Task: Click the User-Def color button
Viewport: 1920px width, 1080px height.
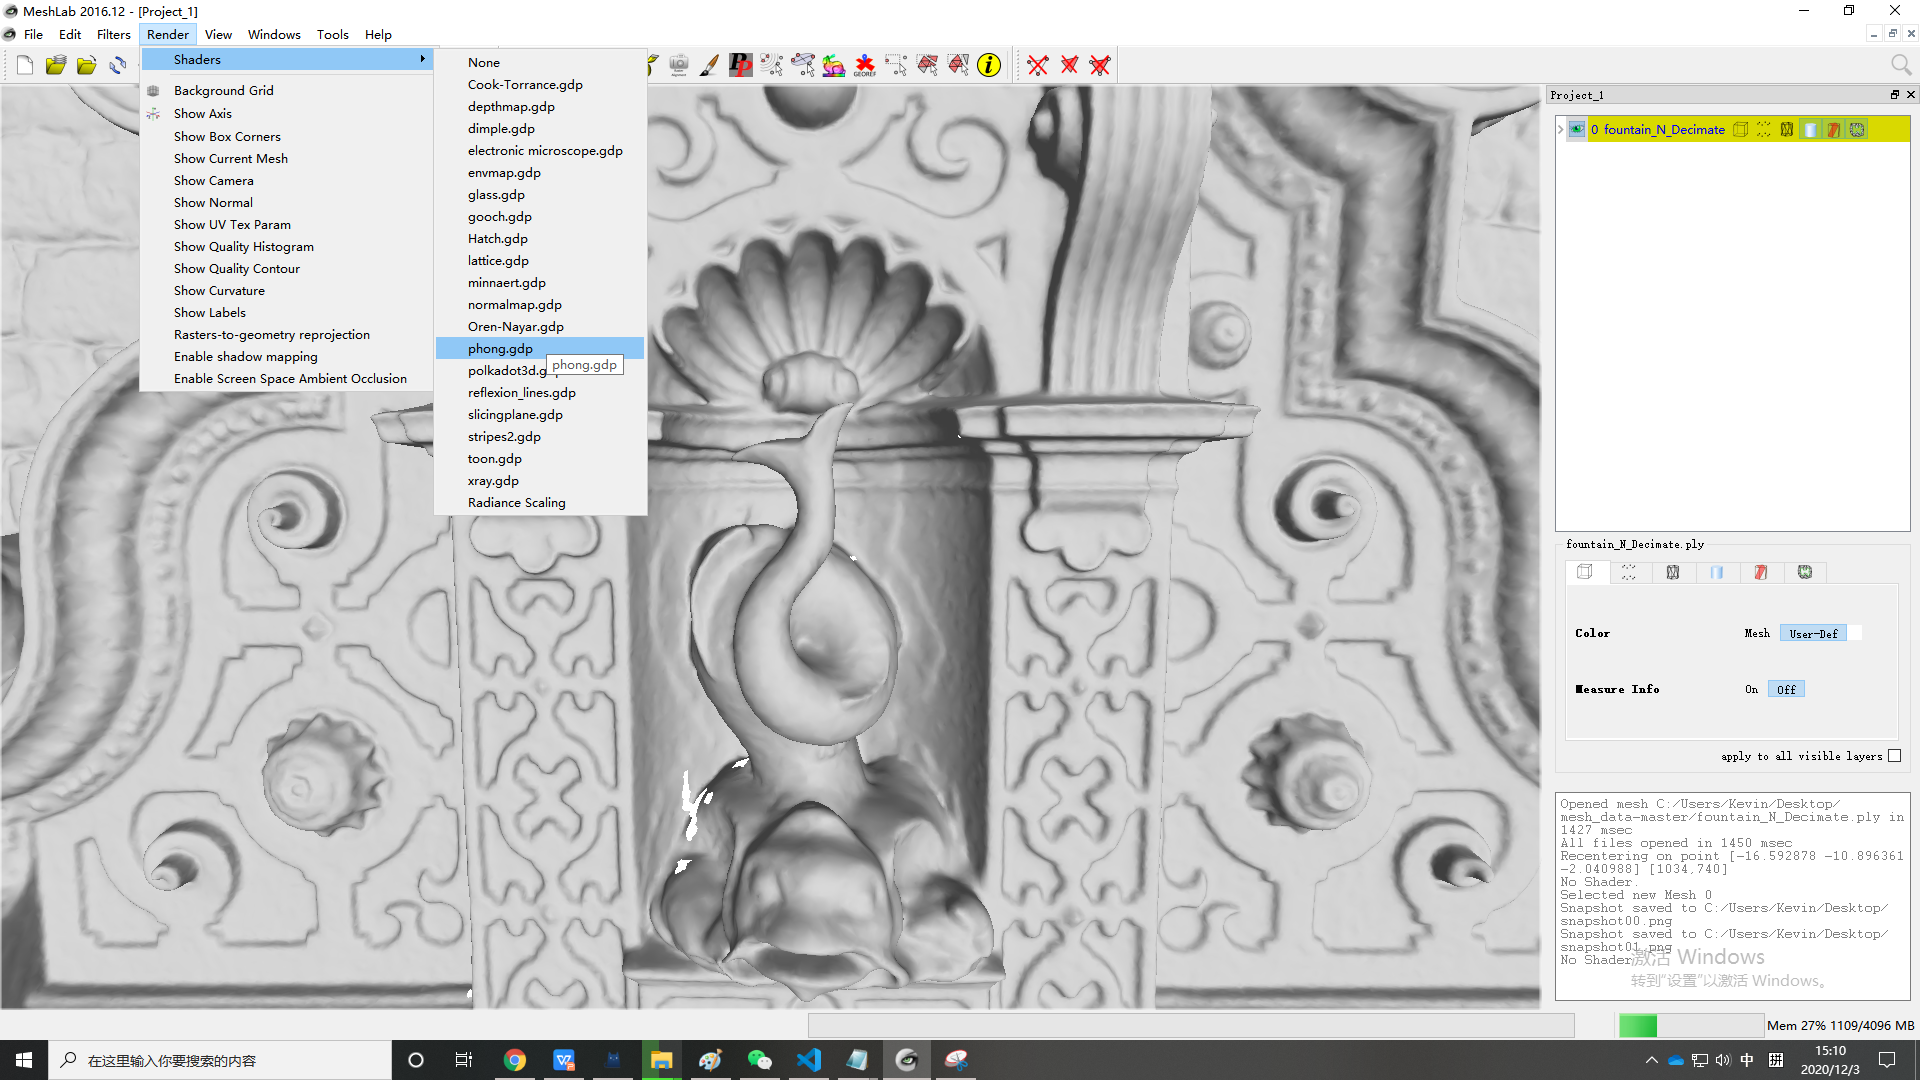Action: pyautogui.click(x=1814, y=633)
